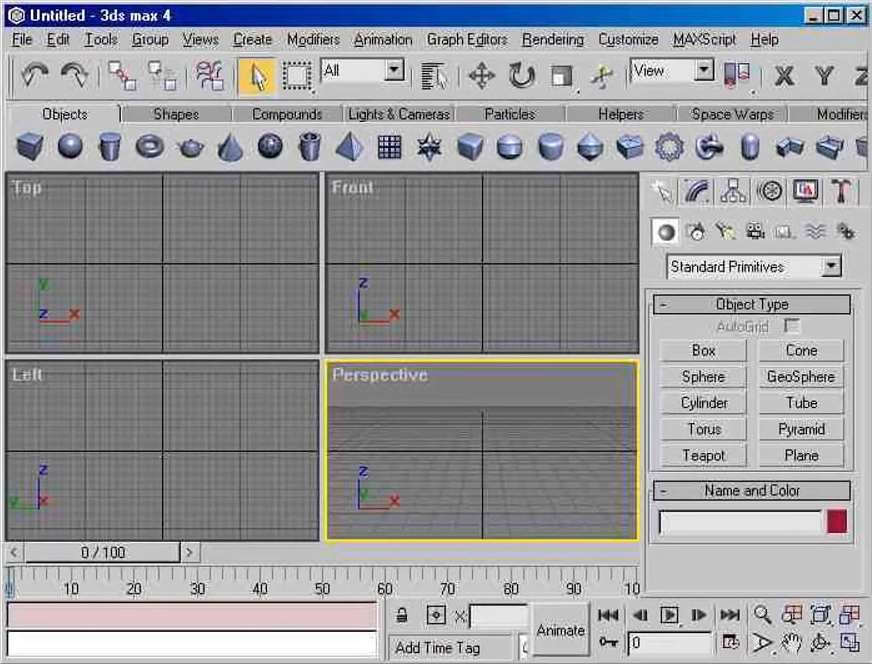The height and width of the screenshot is (664, 872).
Task: Click the Plane grid icon on shelf
Action: pos(389,147)
